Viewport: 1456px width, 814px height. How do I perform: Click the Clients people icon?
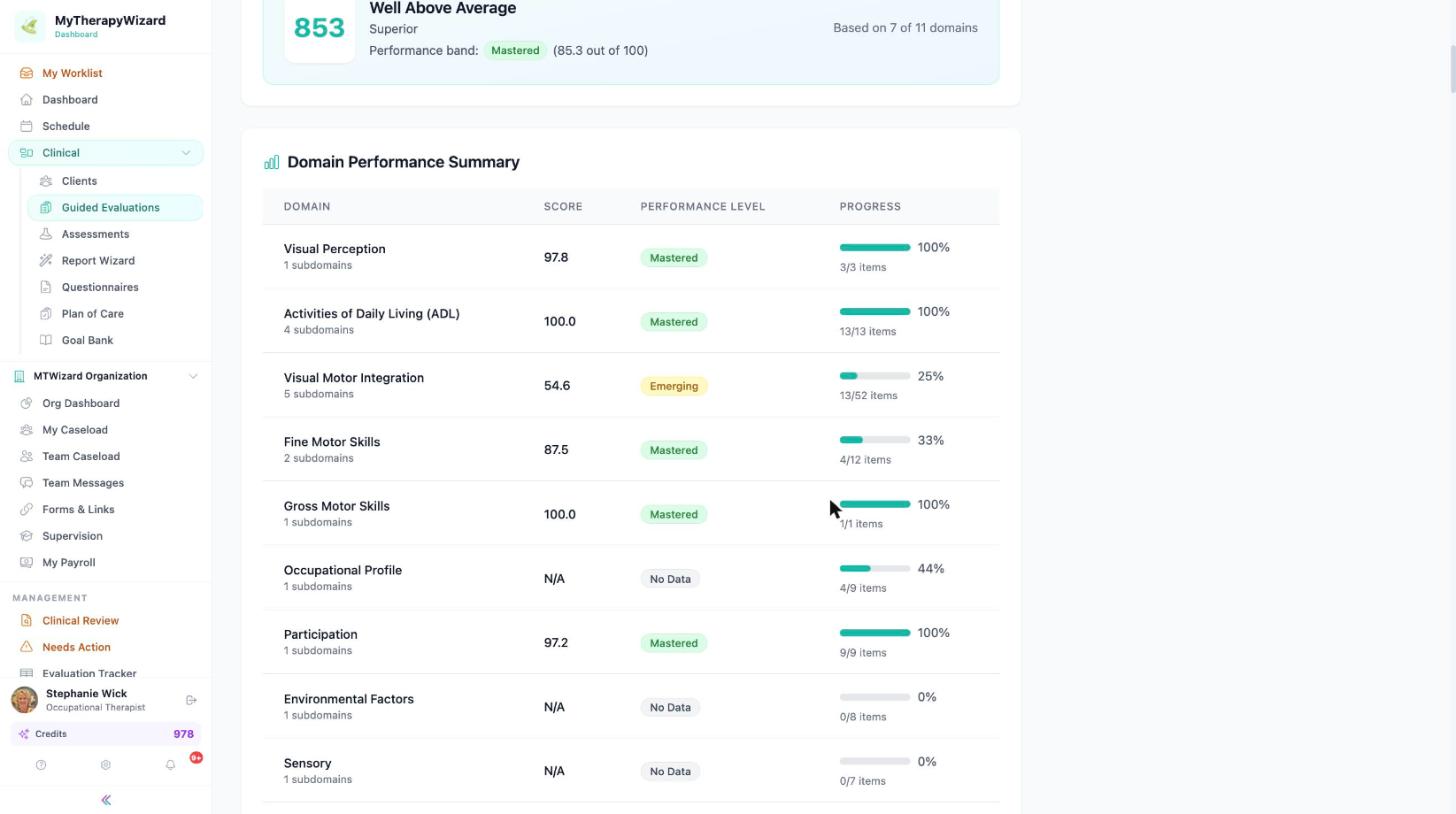(x=46, y=181)
